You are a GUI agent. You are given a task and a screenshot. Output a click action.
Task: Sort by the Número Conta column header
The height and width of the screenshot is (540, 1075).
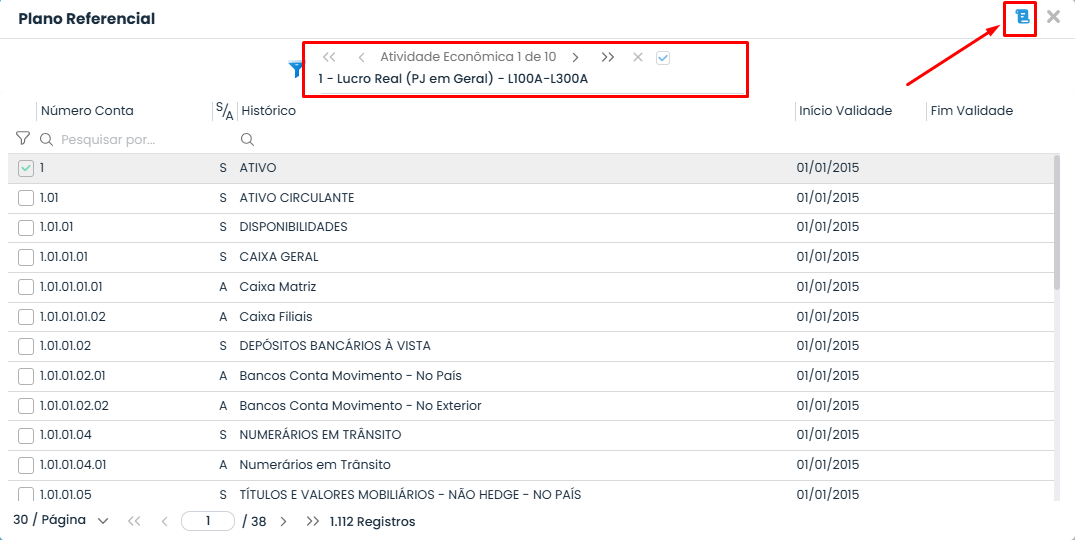pyautogui.click(x=87, y=110)
